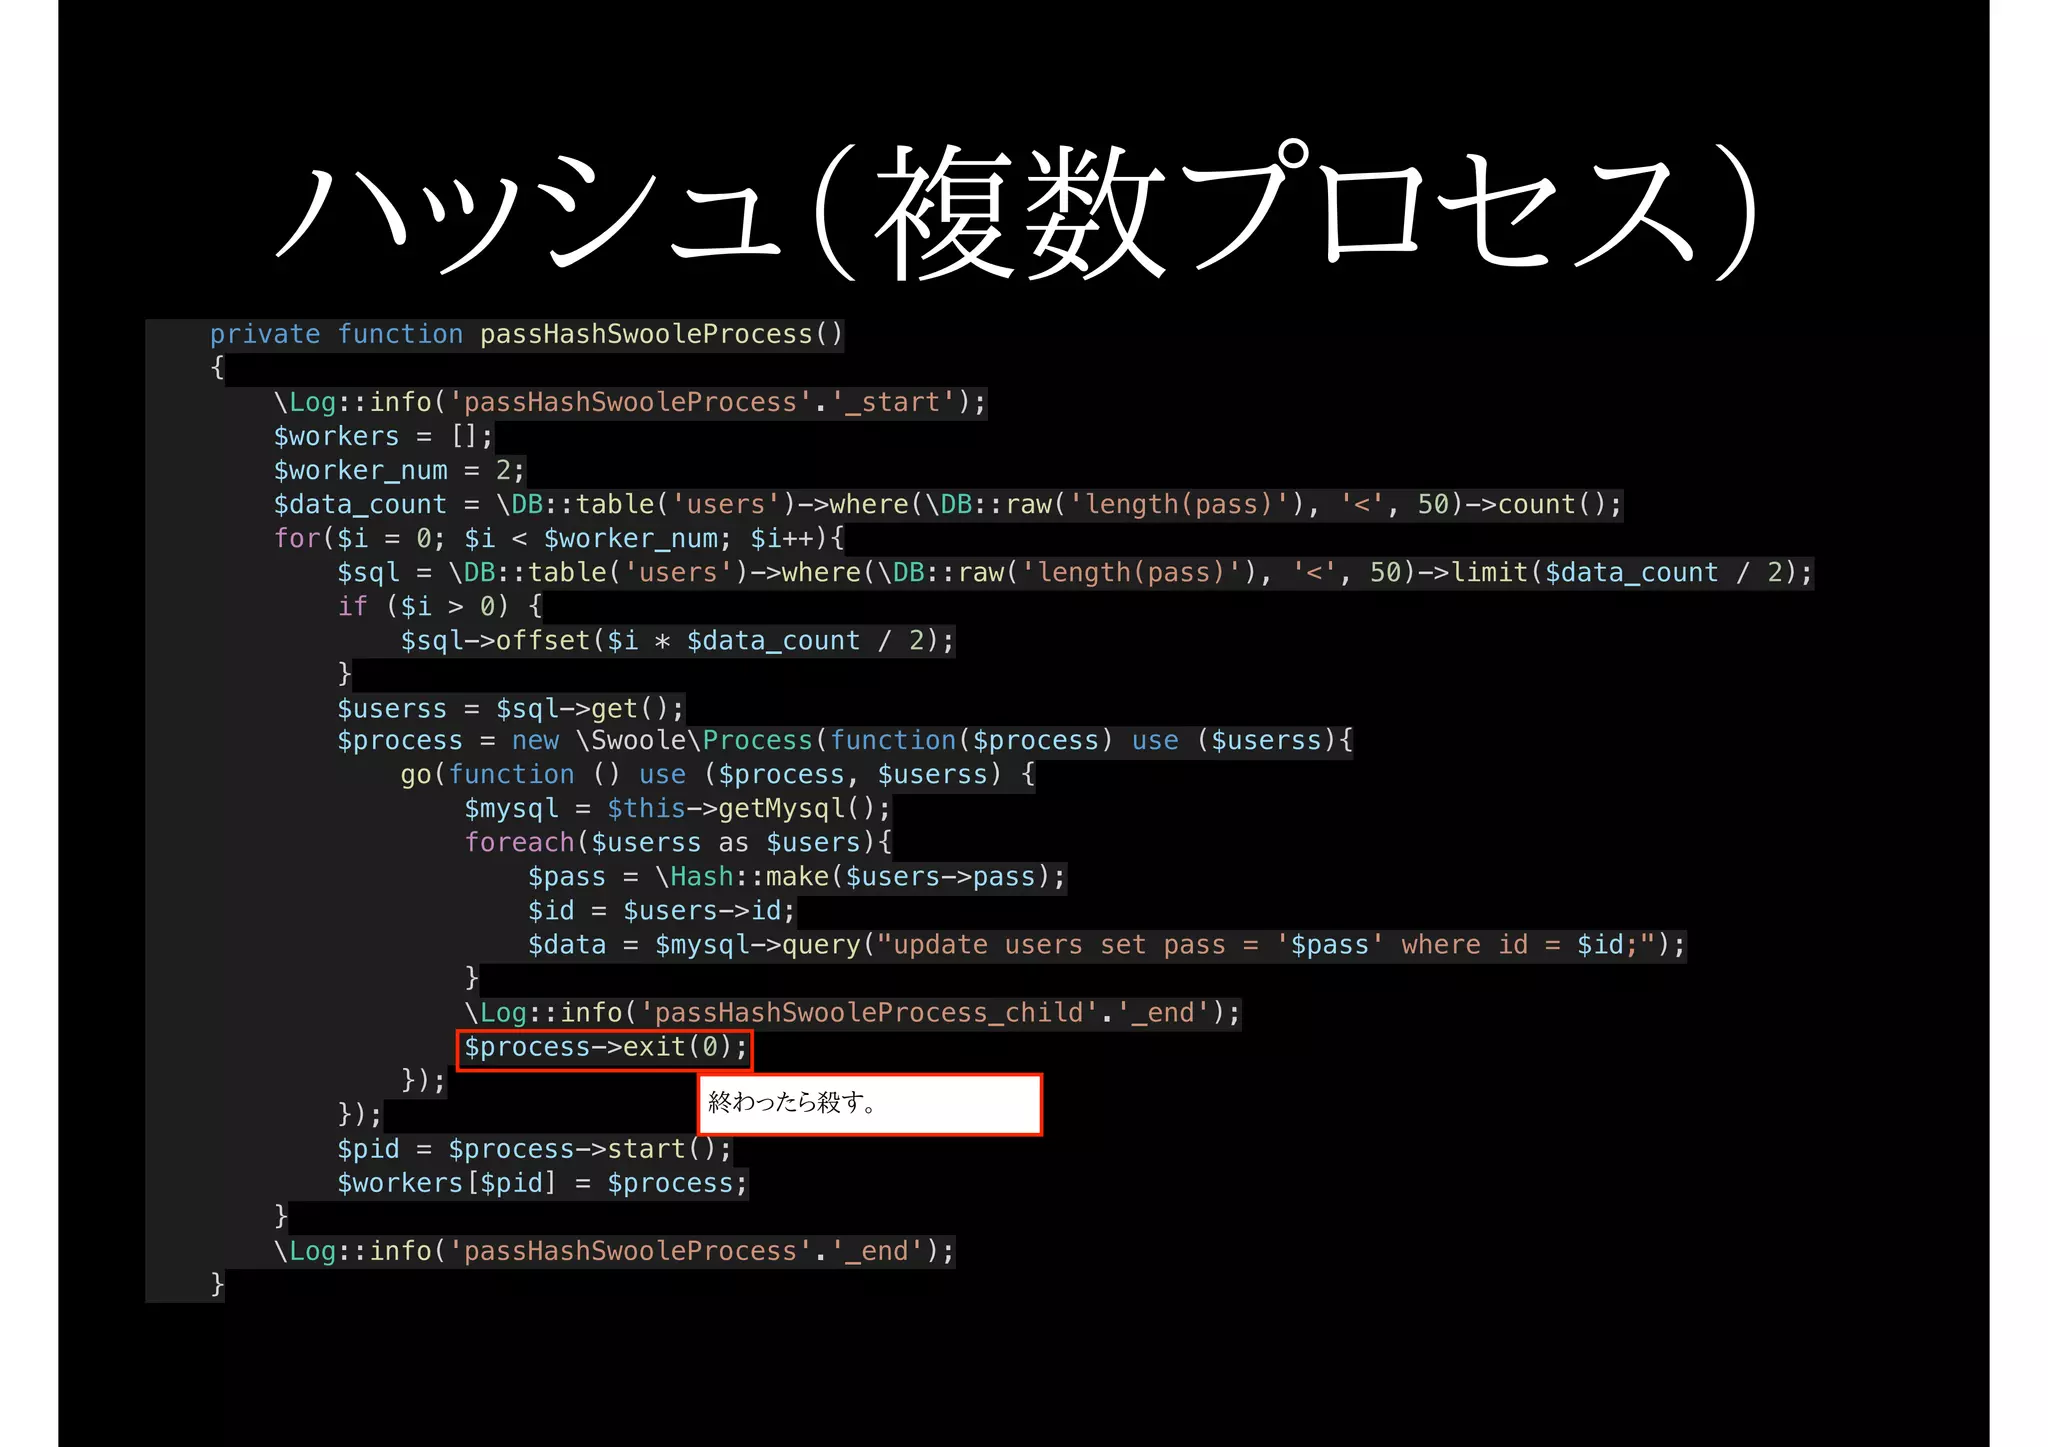Viewport: 2048px width, 1447px height.
Task: Click the final Log::info '_end' line
Action: (613, 1252)
